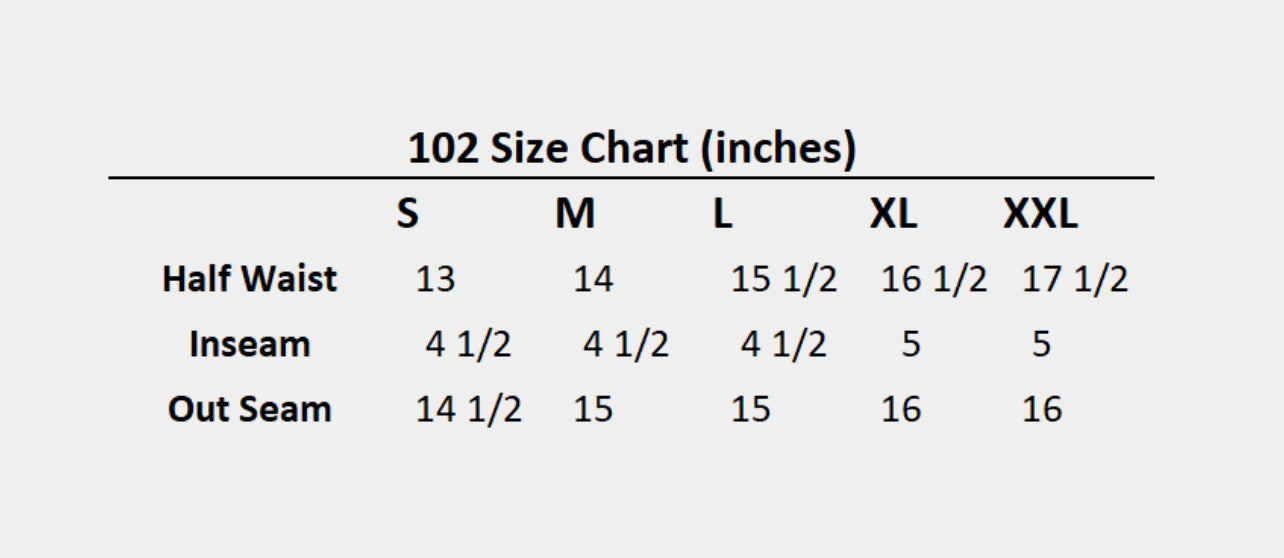This screenshot has width=1284, height=558.
Task: Select the Out Seam value for size XXL
Action: (x=1042, y=409)
